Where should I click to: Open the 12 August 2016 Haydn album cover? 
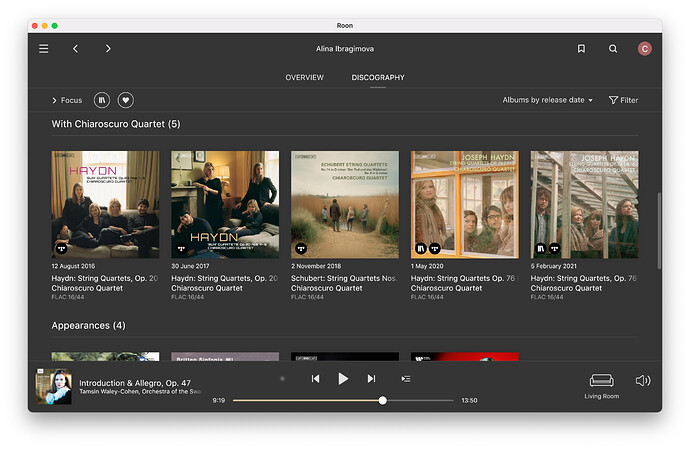(105, 205)
